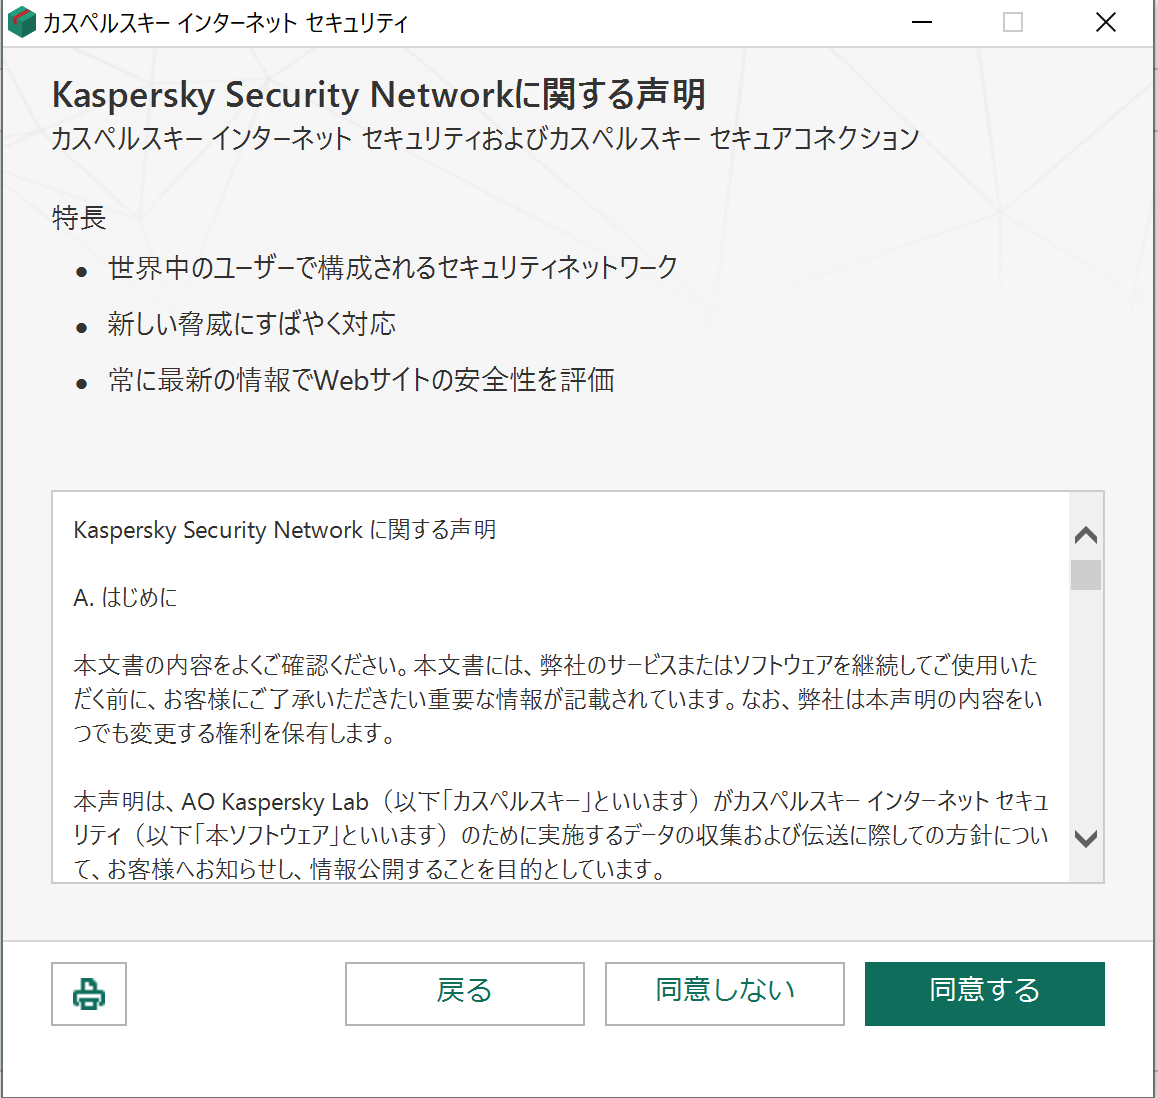The width and height of the screenshot is (1158, 1098).
Task: Click the 'A. はじめに' section heading
Action: pyautogui.click(x=126, y=597)
